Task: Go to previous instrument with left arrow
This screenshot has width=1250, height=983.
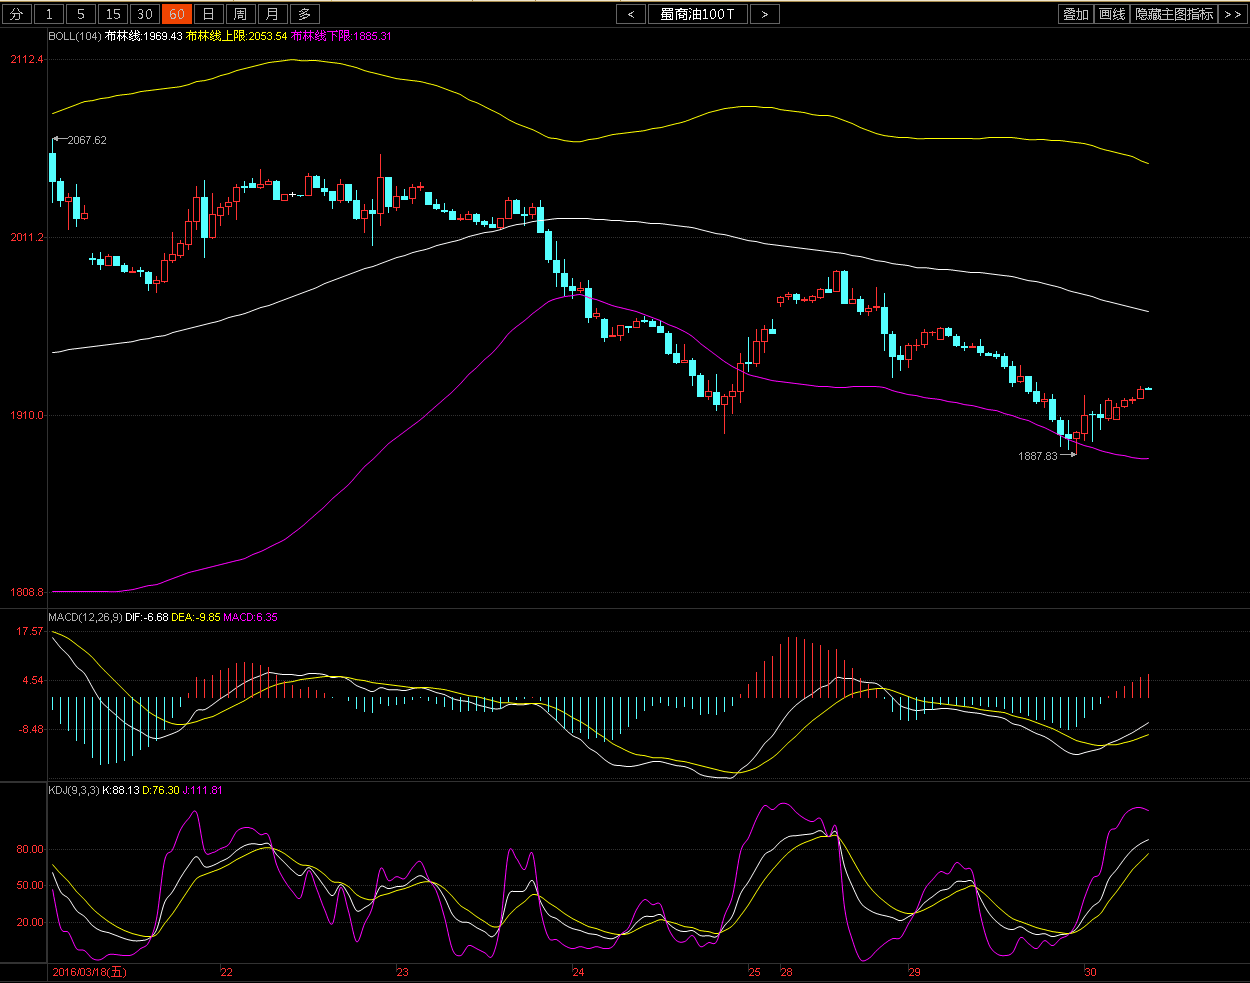Action: (630, 14)
